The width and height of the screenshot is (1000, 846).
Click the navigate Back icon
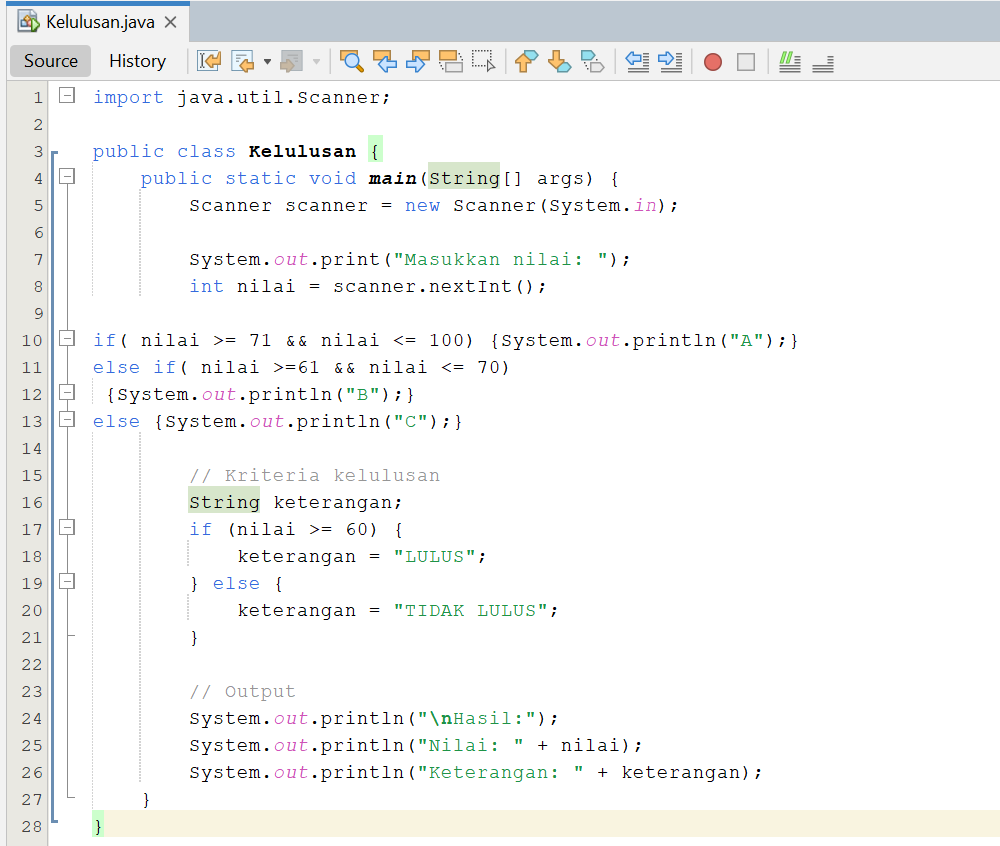pyautogui.click(x=242, y=61)
